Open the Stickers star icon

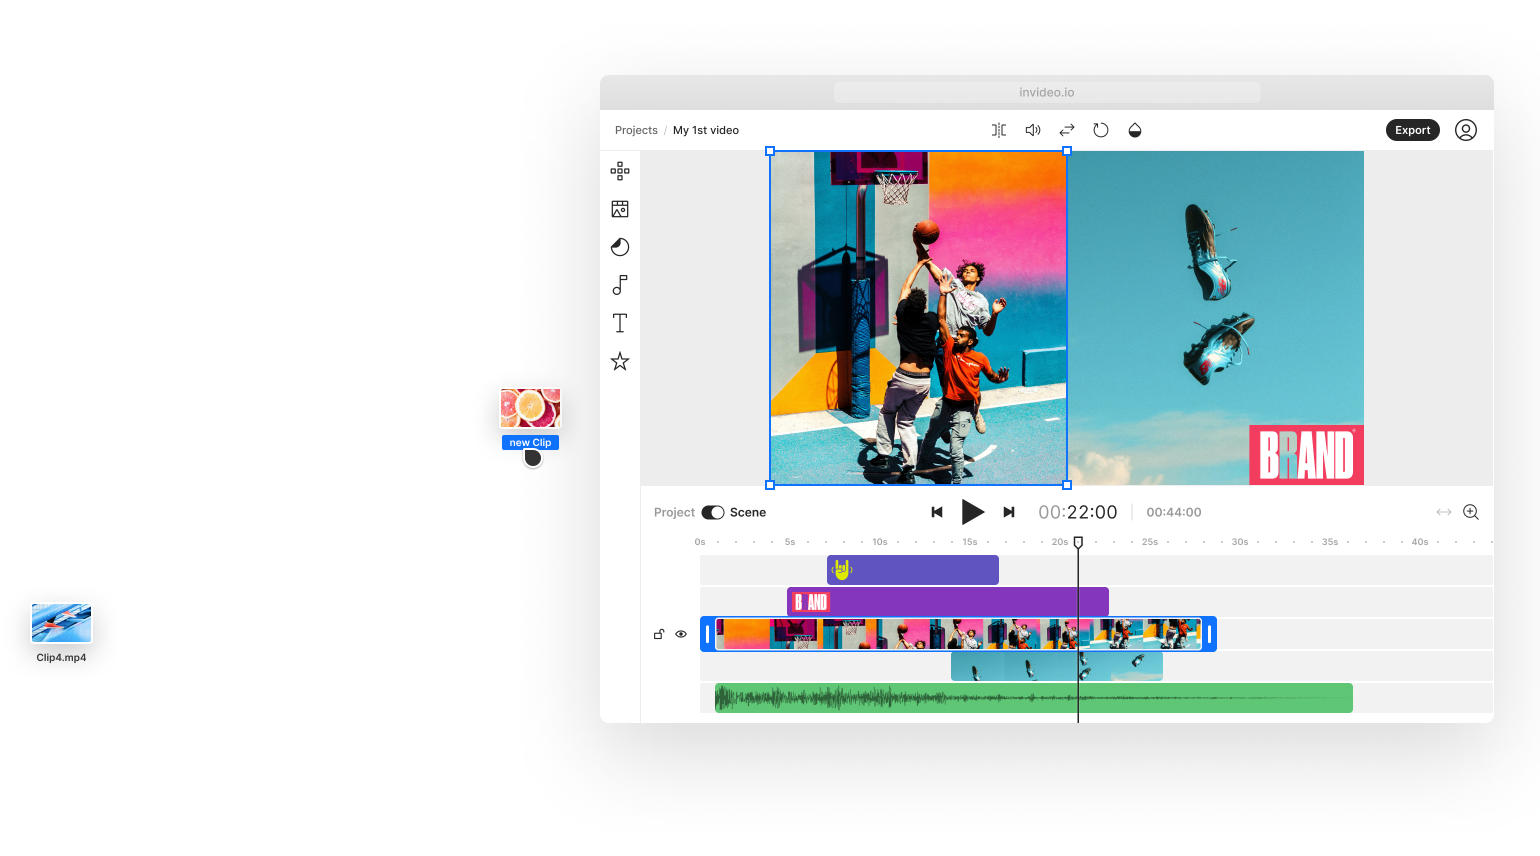point(620,361)
